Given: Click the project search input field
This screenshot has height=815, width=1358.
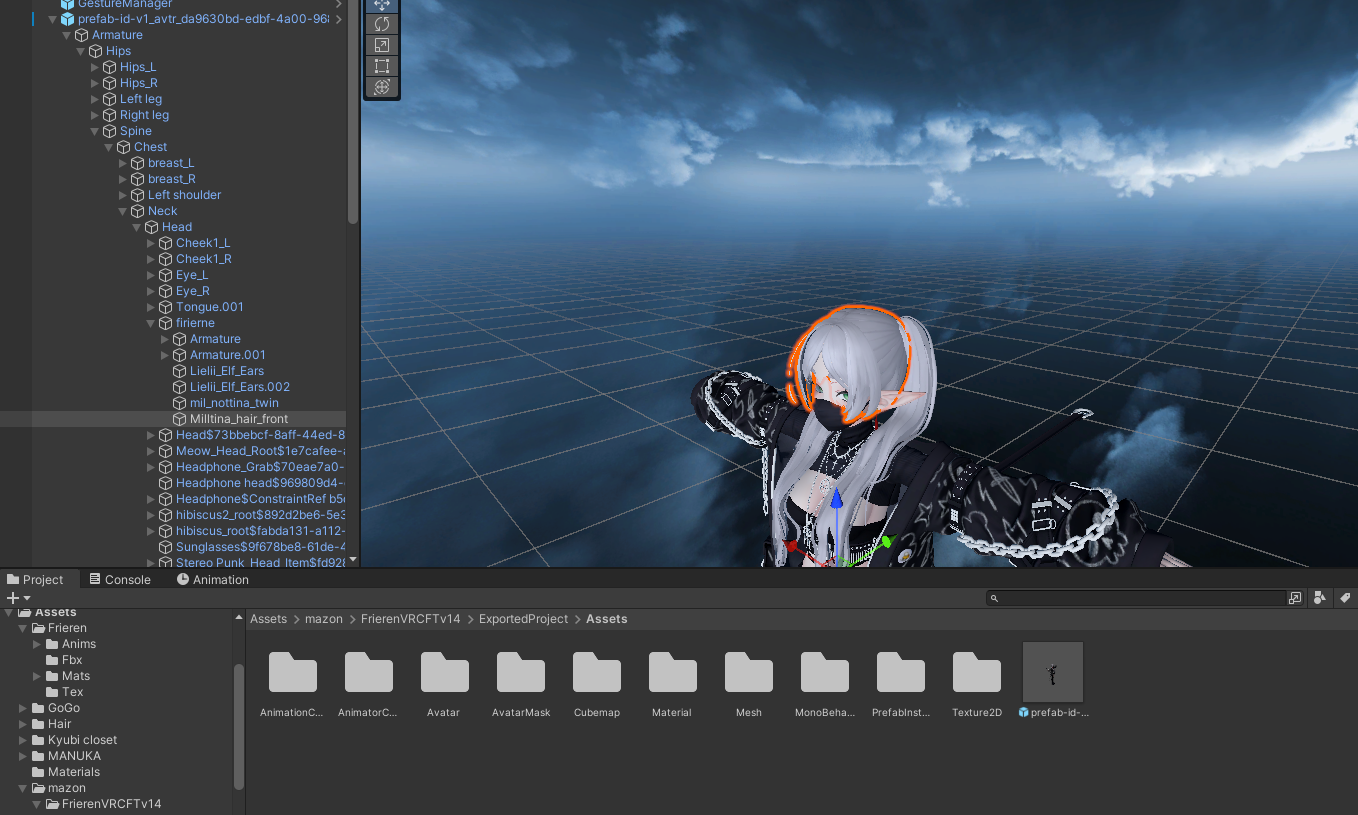Looking at the screenshot, I should 1136,598.
